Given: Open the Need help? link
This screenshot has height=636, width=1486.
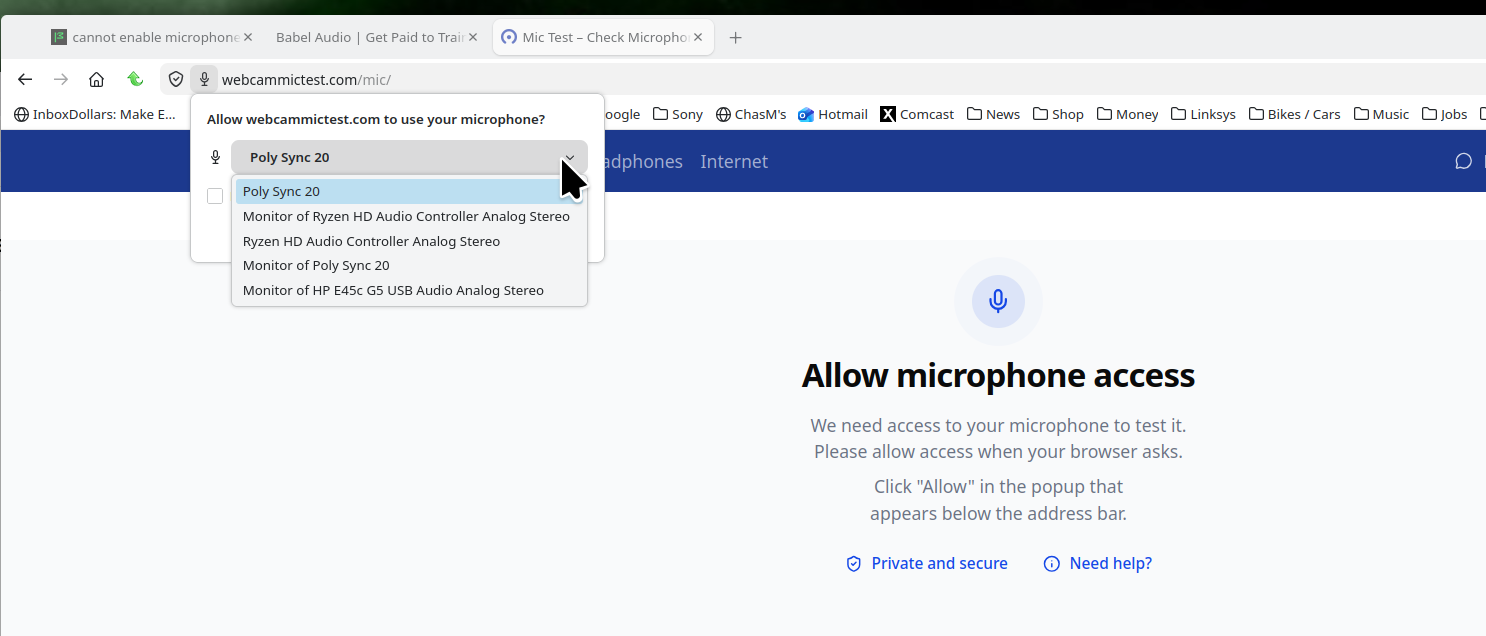Looking at the screenshot, I should click(1098, 563).
